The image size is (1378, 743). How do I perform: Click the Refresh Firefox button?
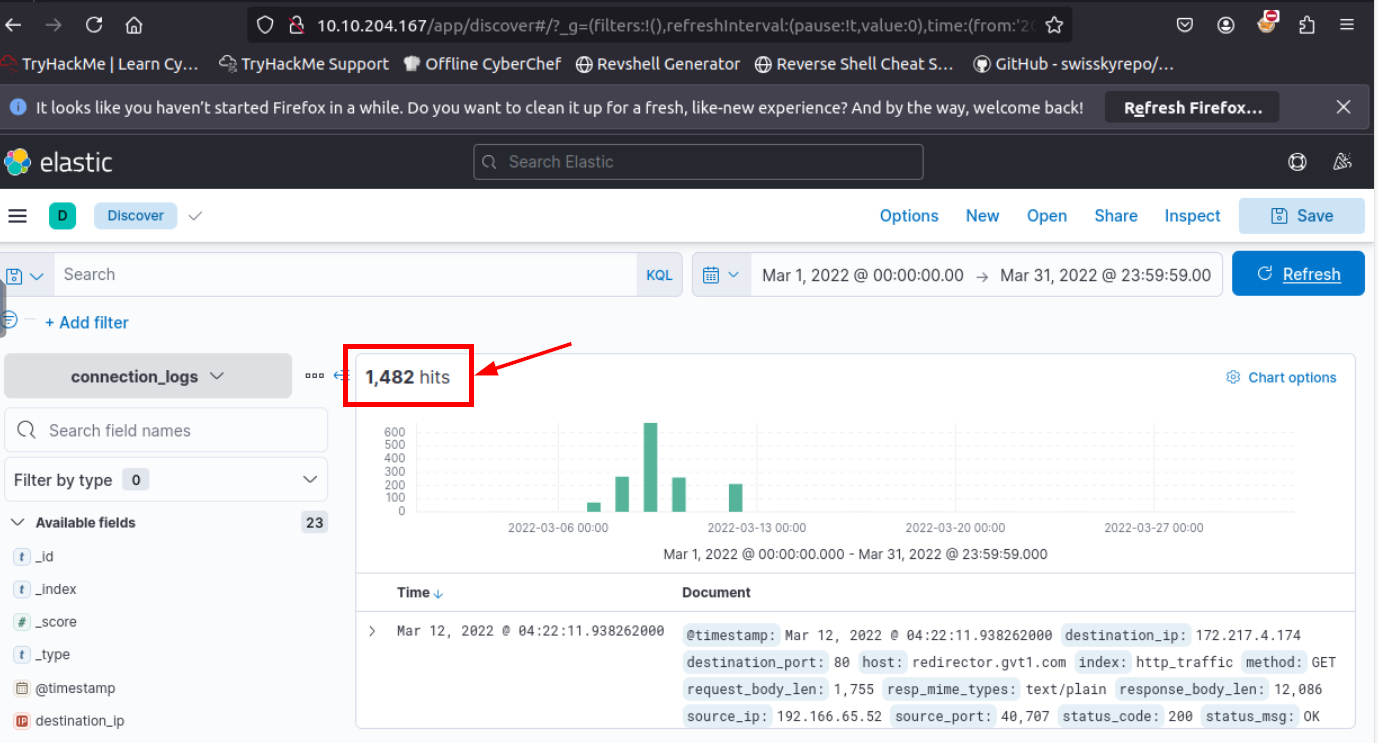1192,107
